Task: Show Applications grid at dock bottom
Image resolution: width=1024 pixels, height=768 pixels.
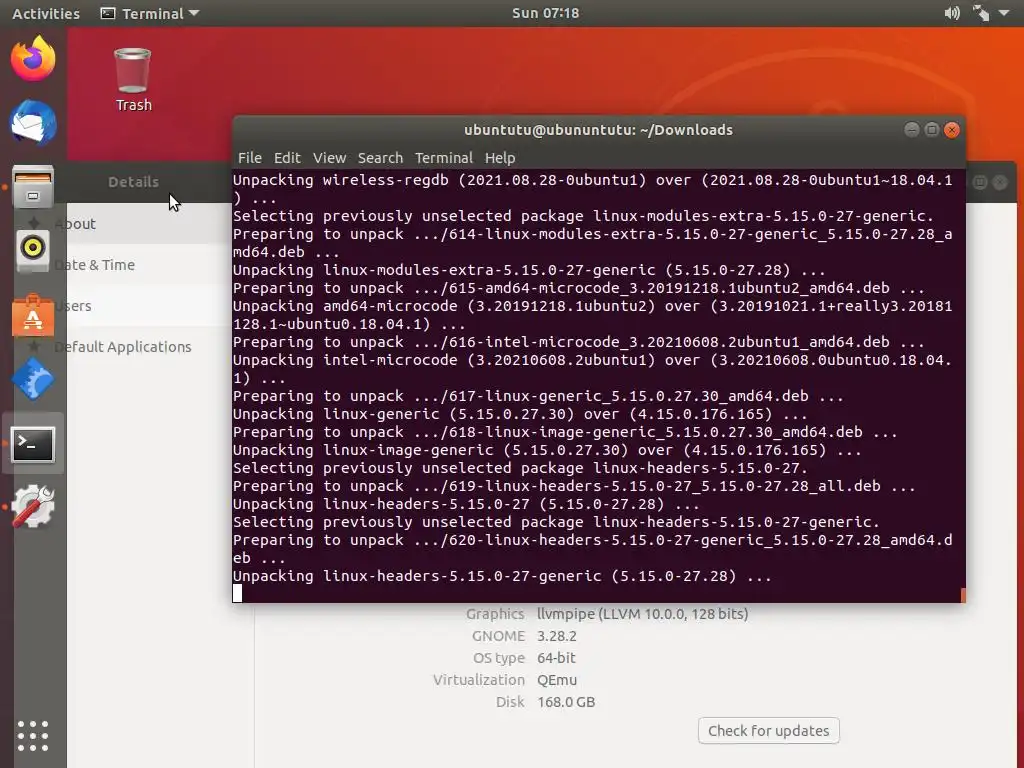Action: coord(33,736)
